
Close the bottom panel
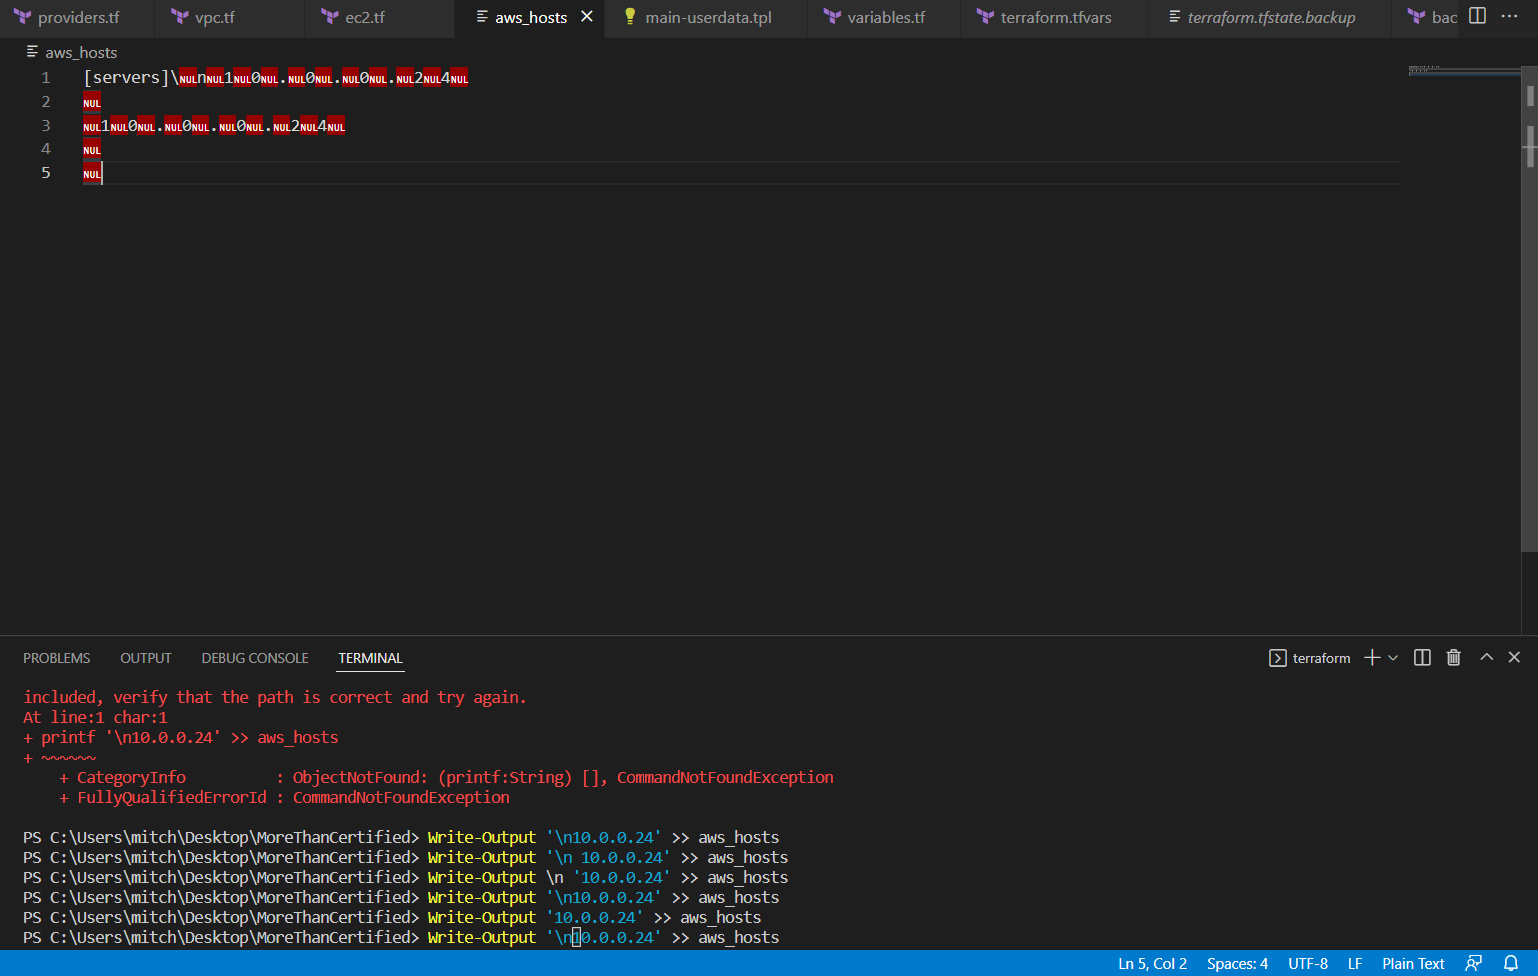tap(1514, 657)
